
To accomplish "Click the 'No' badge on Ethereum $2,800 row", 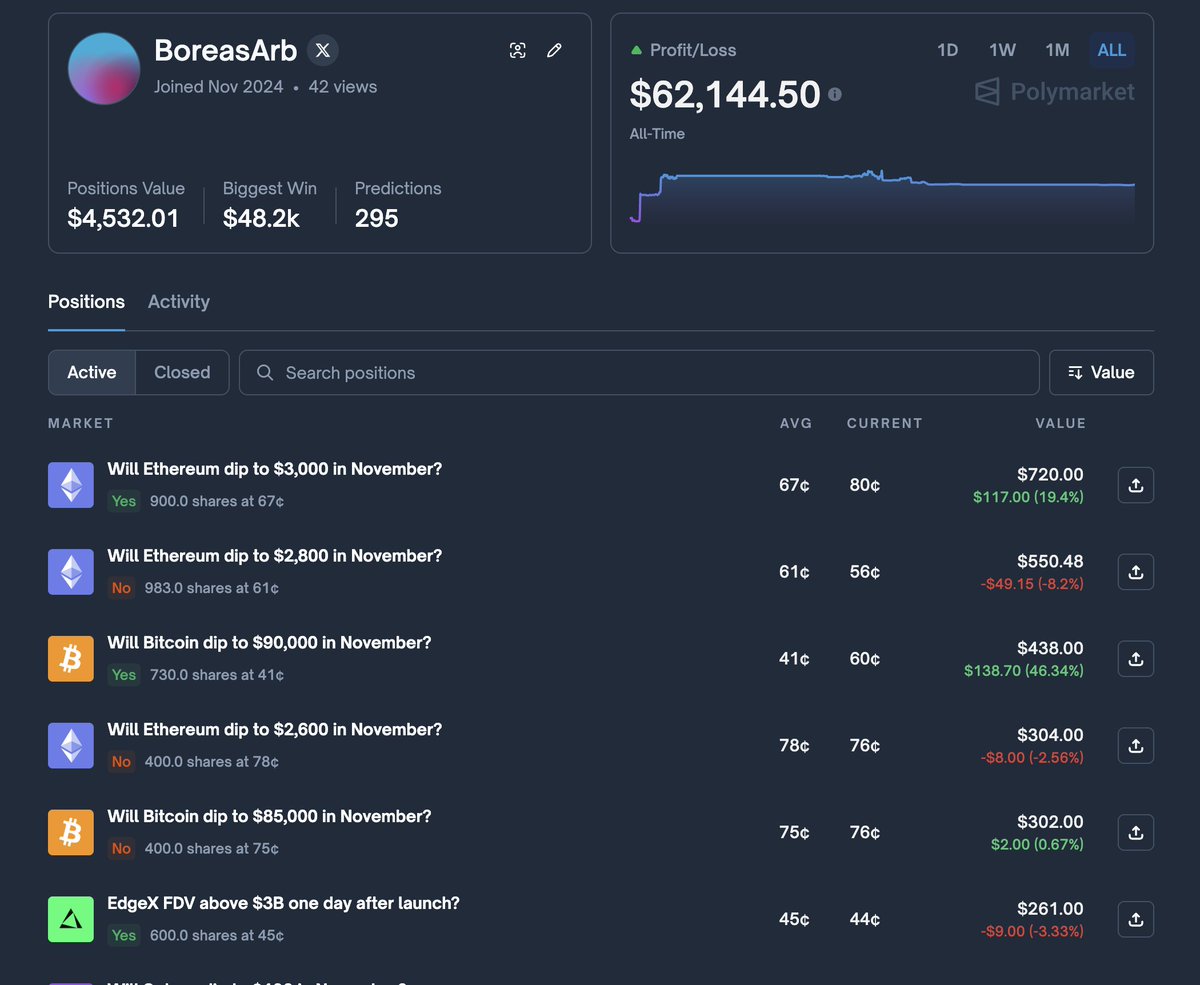I will pyautogui.click(x=121, y=588).
